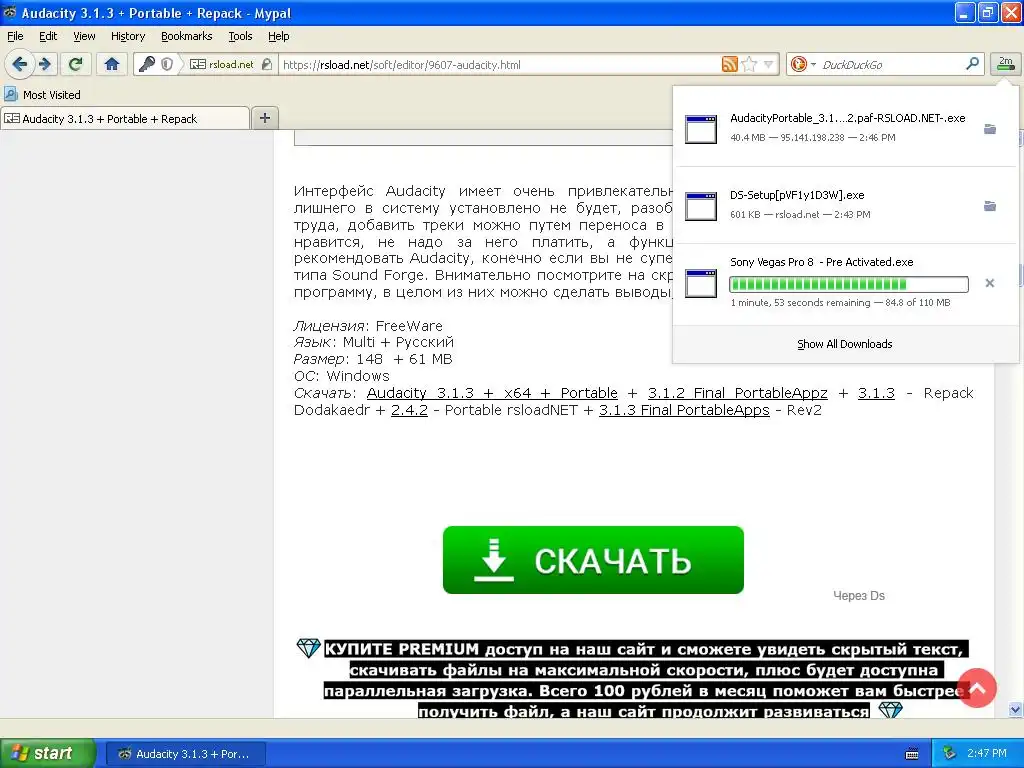Click the green СКАЧАТЬ download button

pos(593,560)
